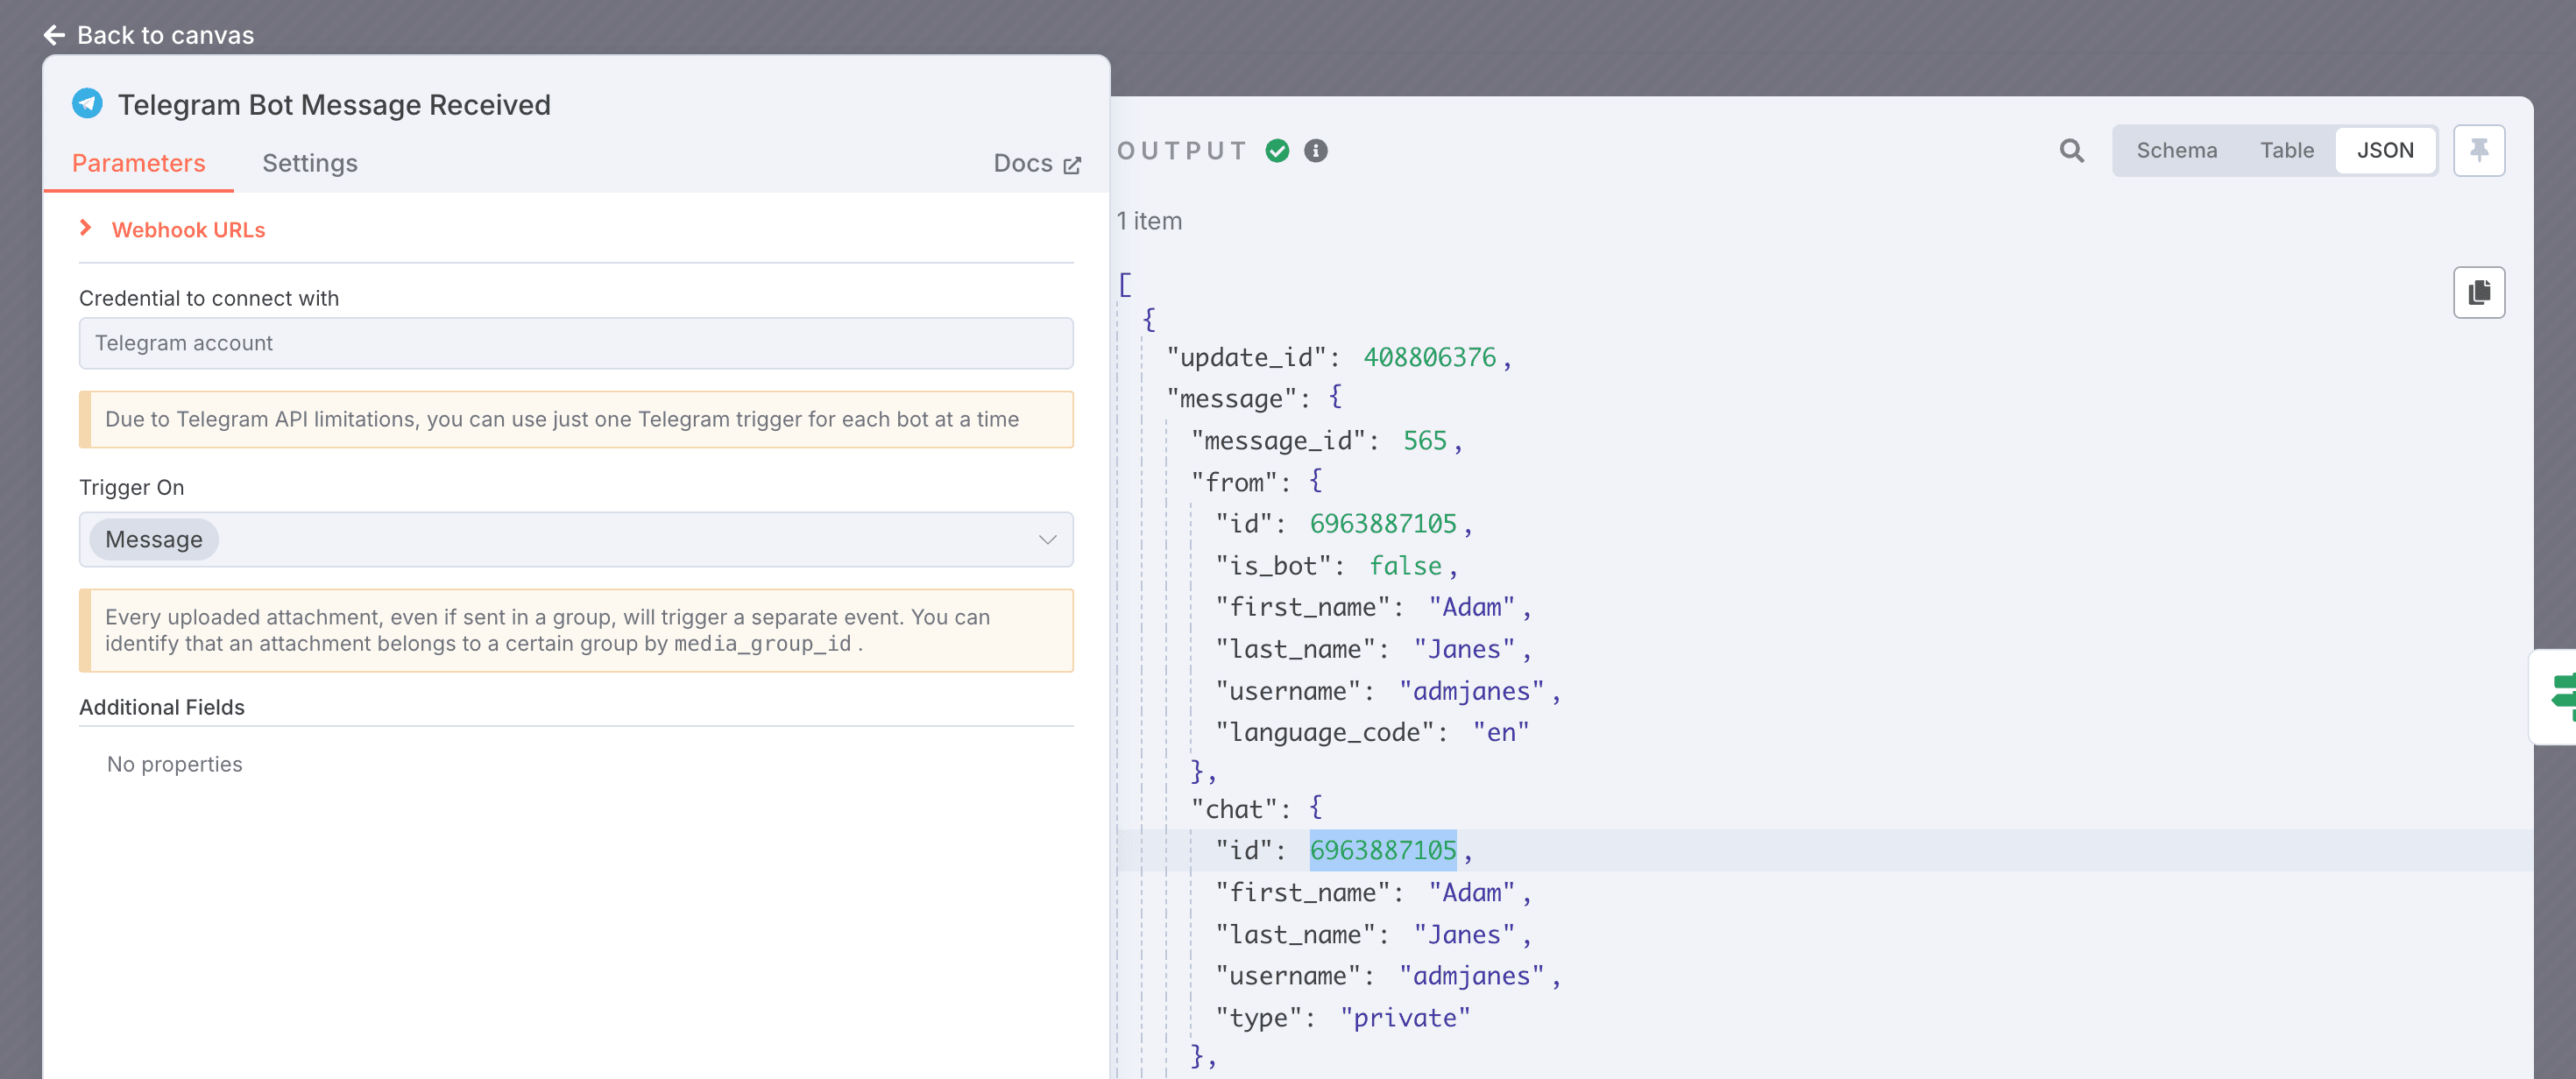Click the "message" key in JSON
Viewport: 2576px width, 1079px height.
1232,399
